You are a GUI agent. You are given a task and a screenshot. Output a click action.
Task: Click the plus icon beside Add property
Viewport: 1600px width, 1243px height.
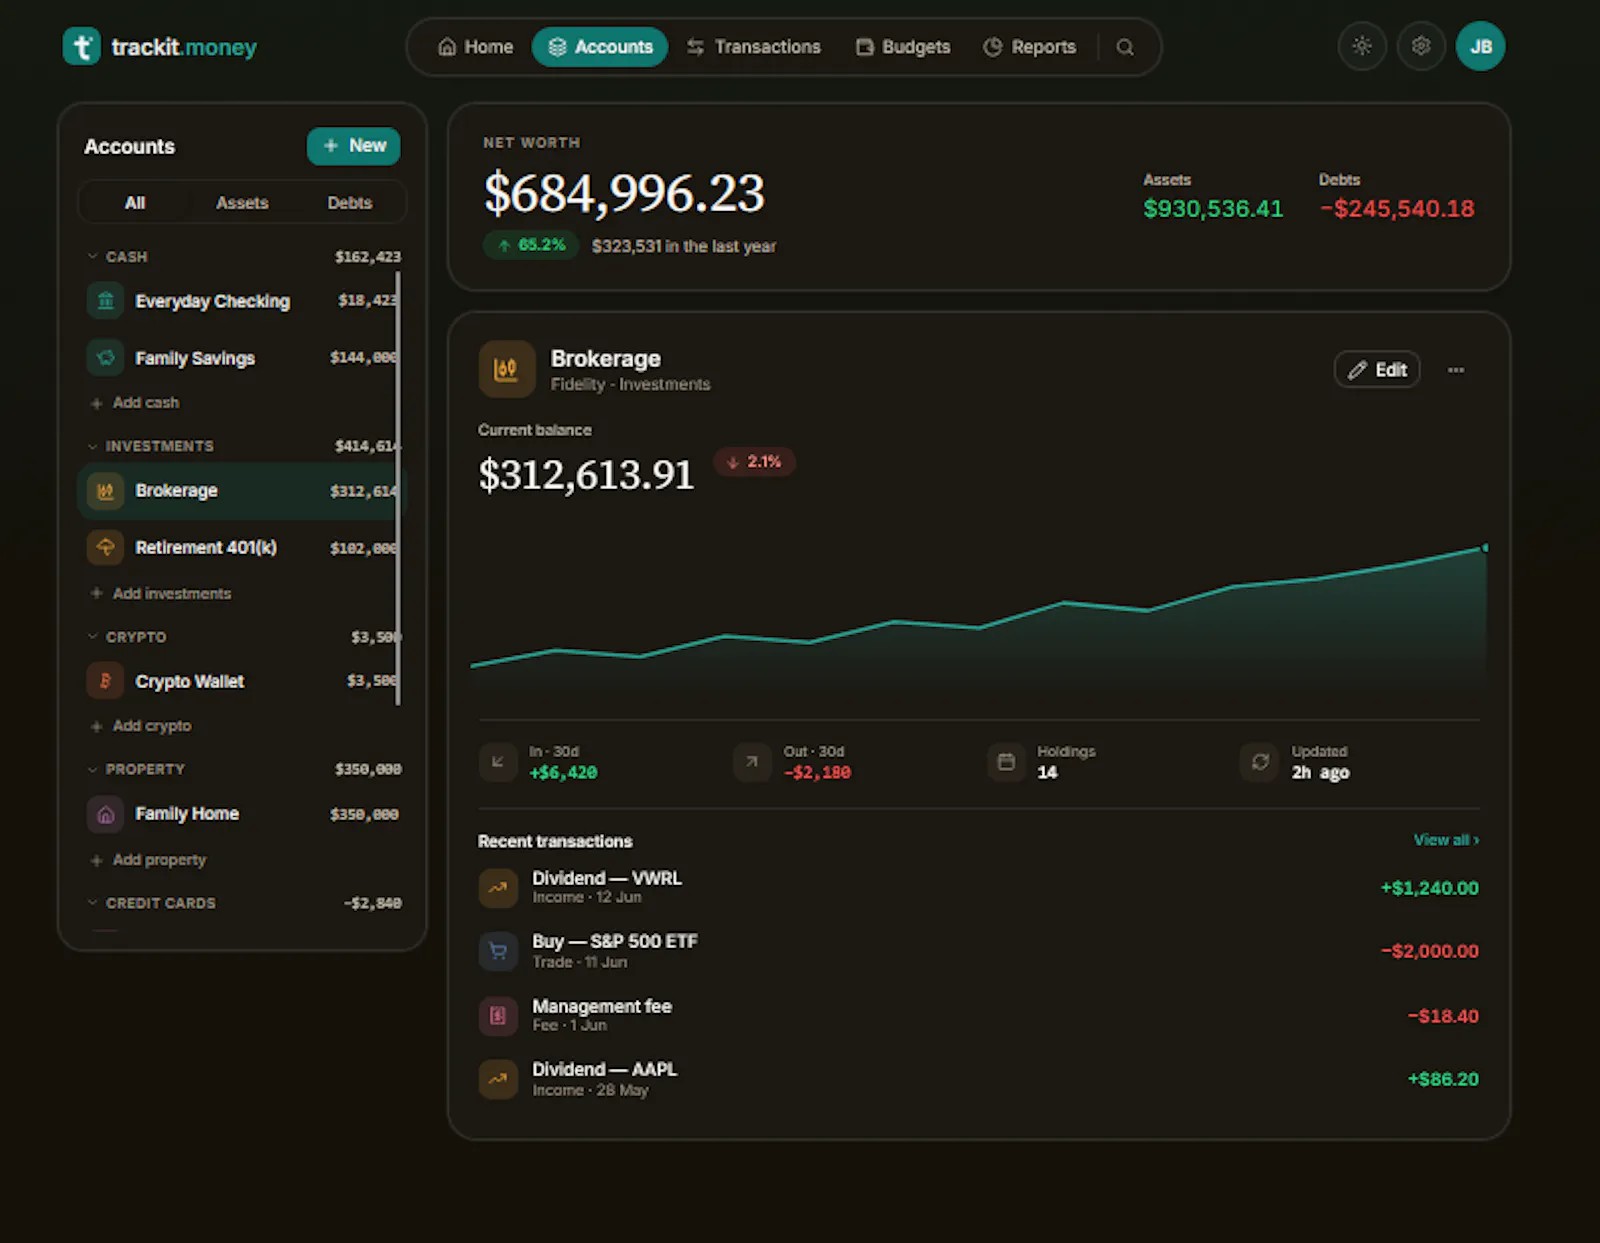pyautogui.click(x=97, y=860)
